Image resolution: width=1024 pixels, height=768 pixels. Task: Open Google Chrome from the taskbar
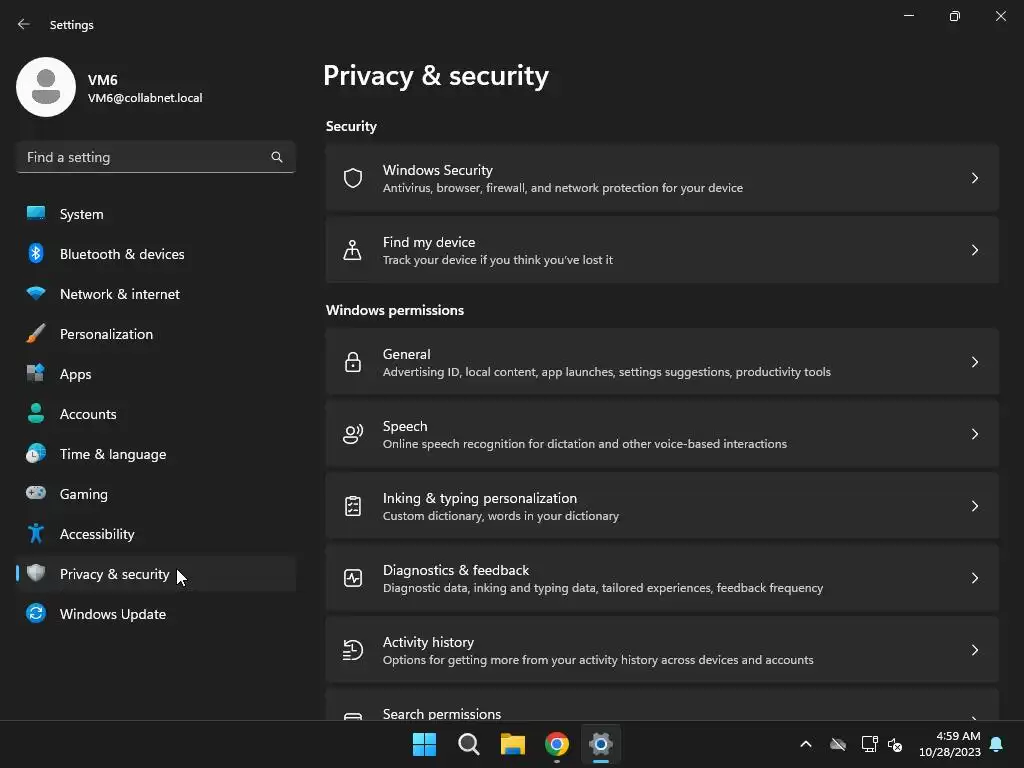pos(557,744)
